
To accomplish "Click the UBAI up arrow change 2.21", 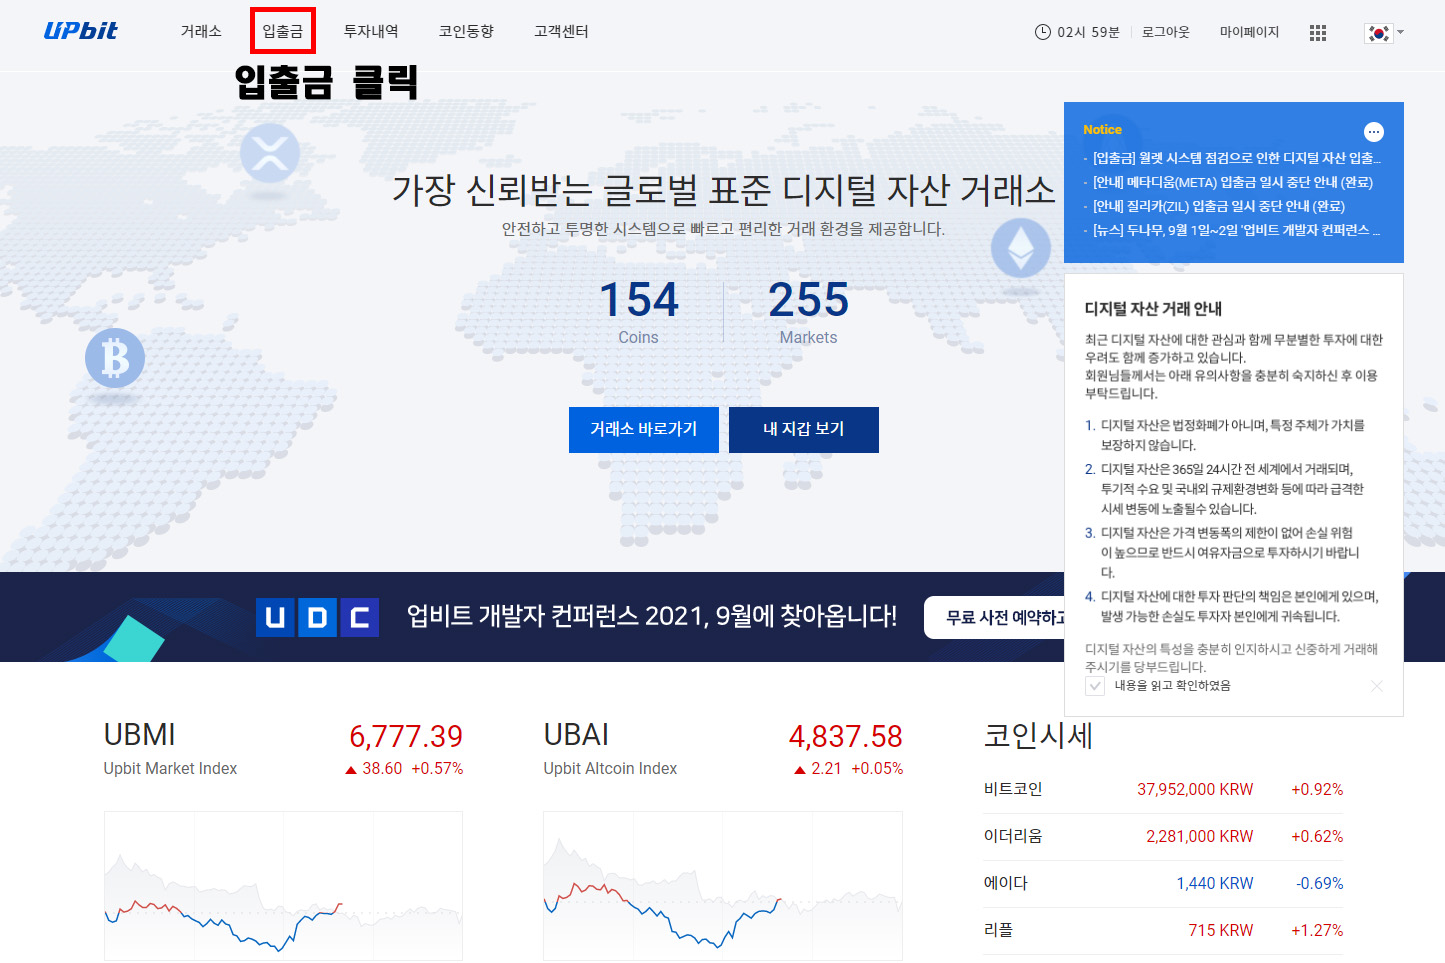I will coord(818,769).
